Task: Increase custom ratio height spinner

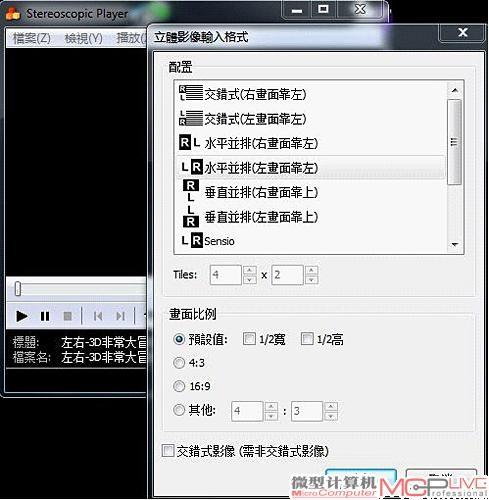Action: (331, 407)
